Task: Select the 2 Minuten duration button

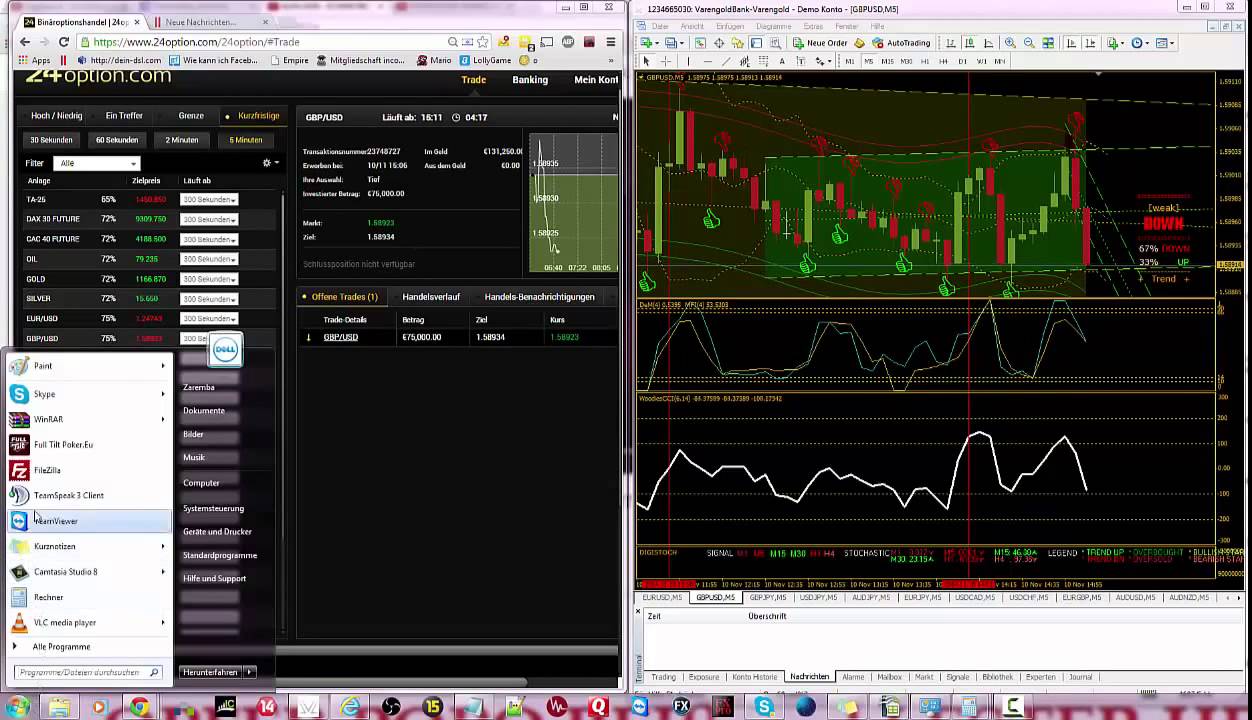Action: point(182,140)
